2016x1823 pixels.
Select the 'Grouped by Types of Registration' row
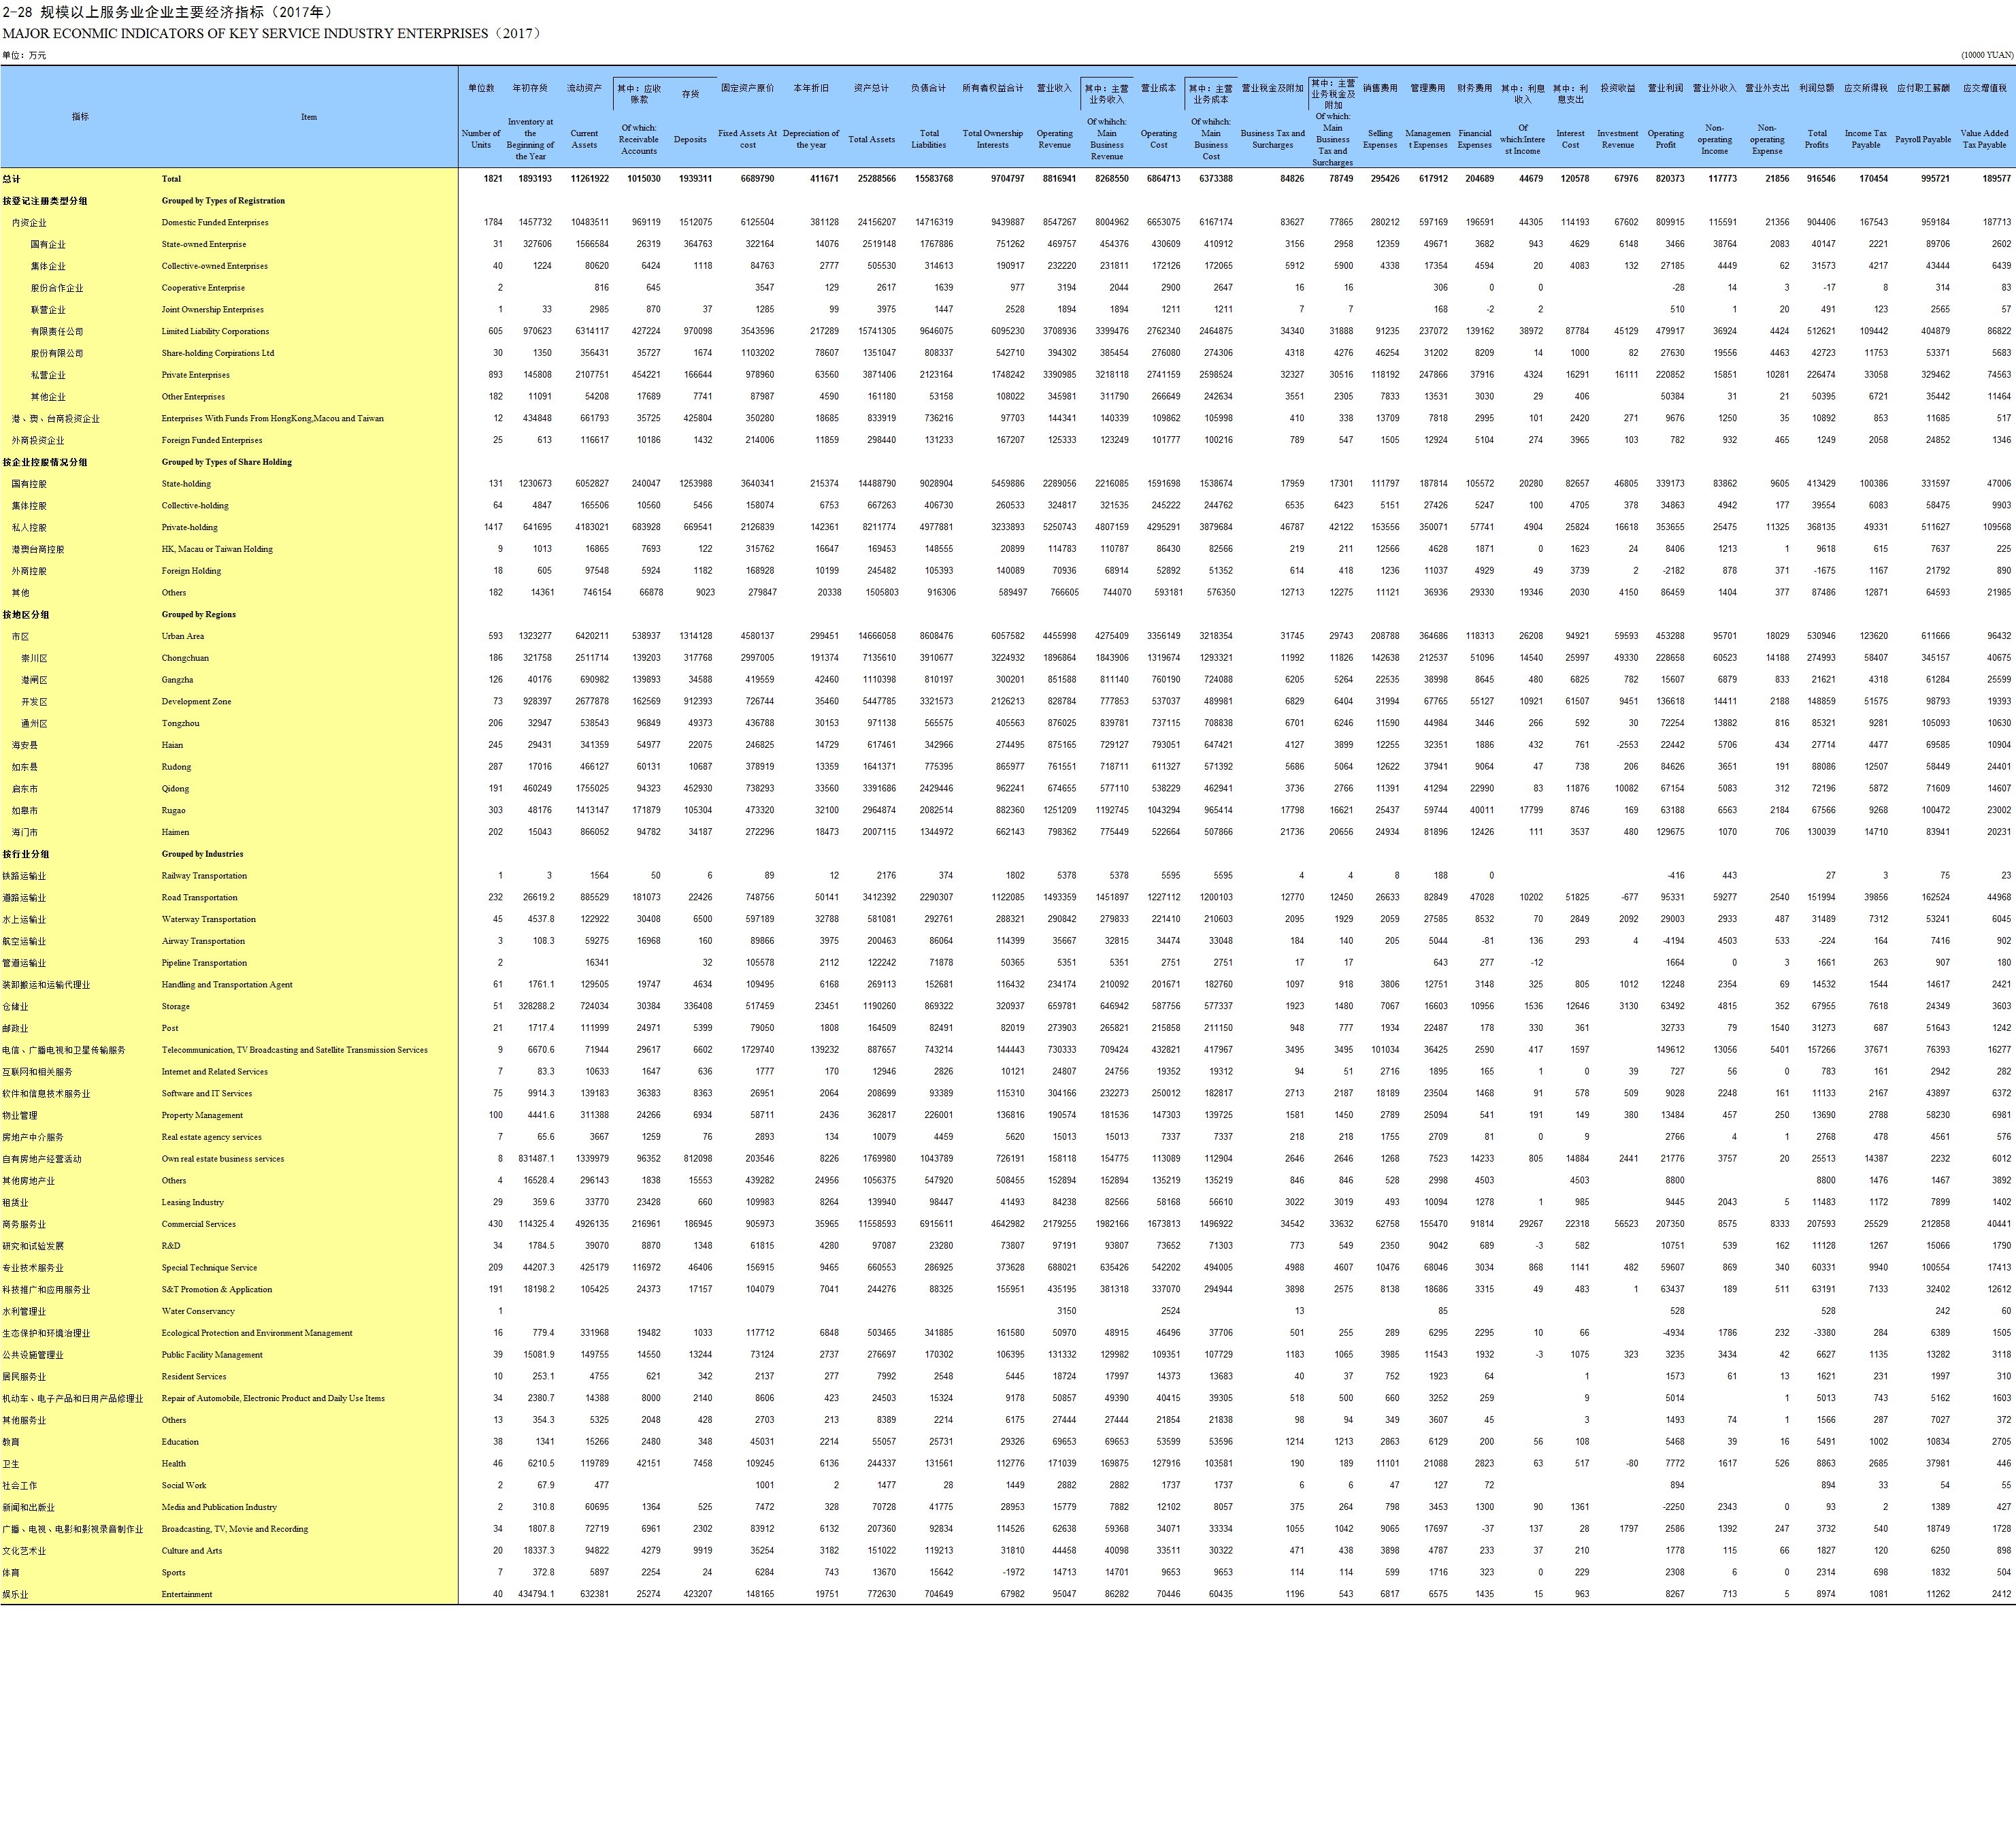pyautogui.click(x=223, y=201)
